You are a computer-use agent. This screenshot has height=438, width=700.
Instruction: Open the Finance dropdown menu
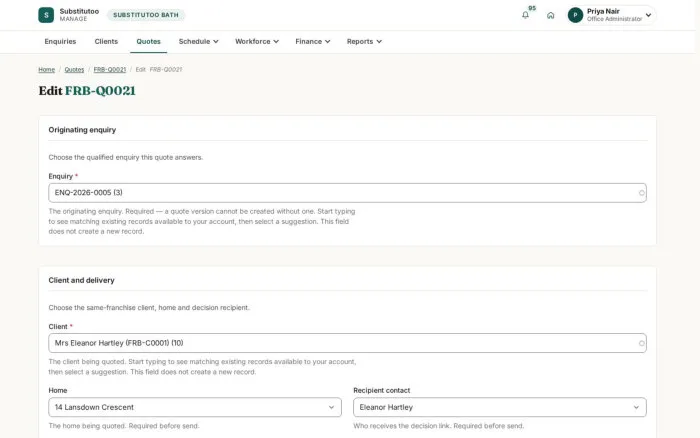pos(312,42)
